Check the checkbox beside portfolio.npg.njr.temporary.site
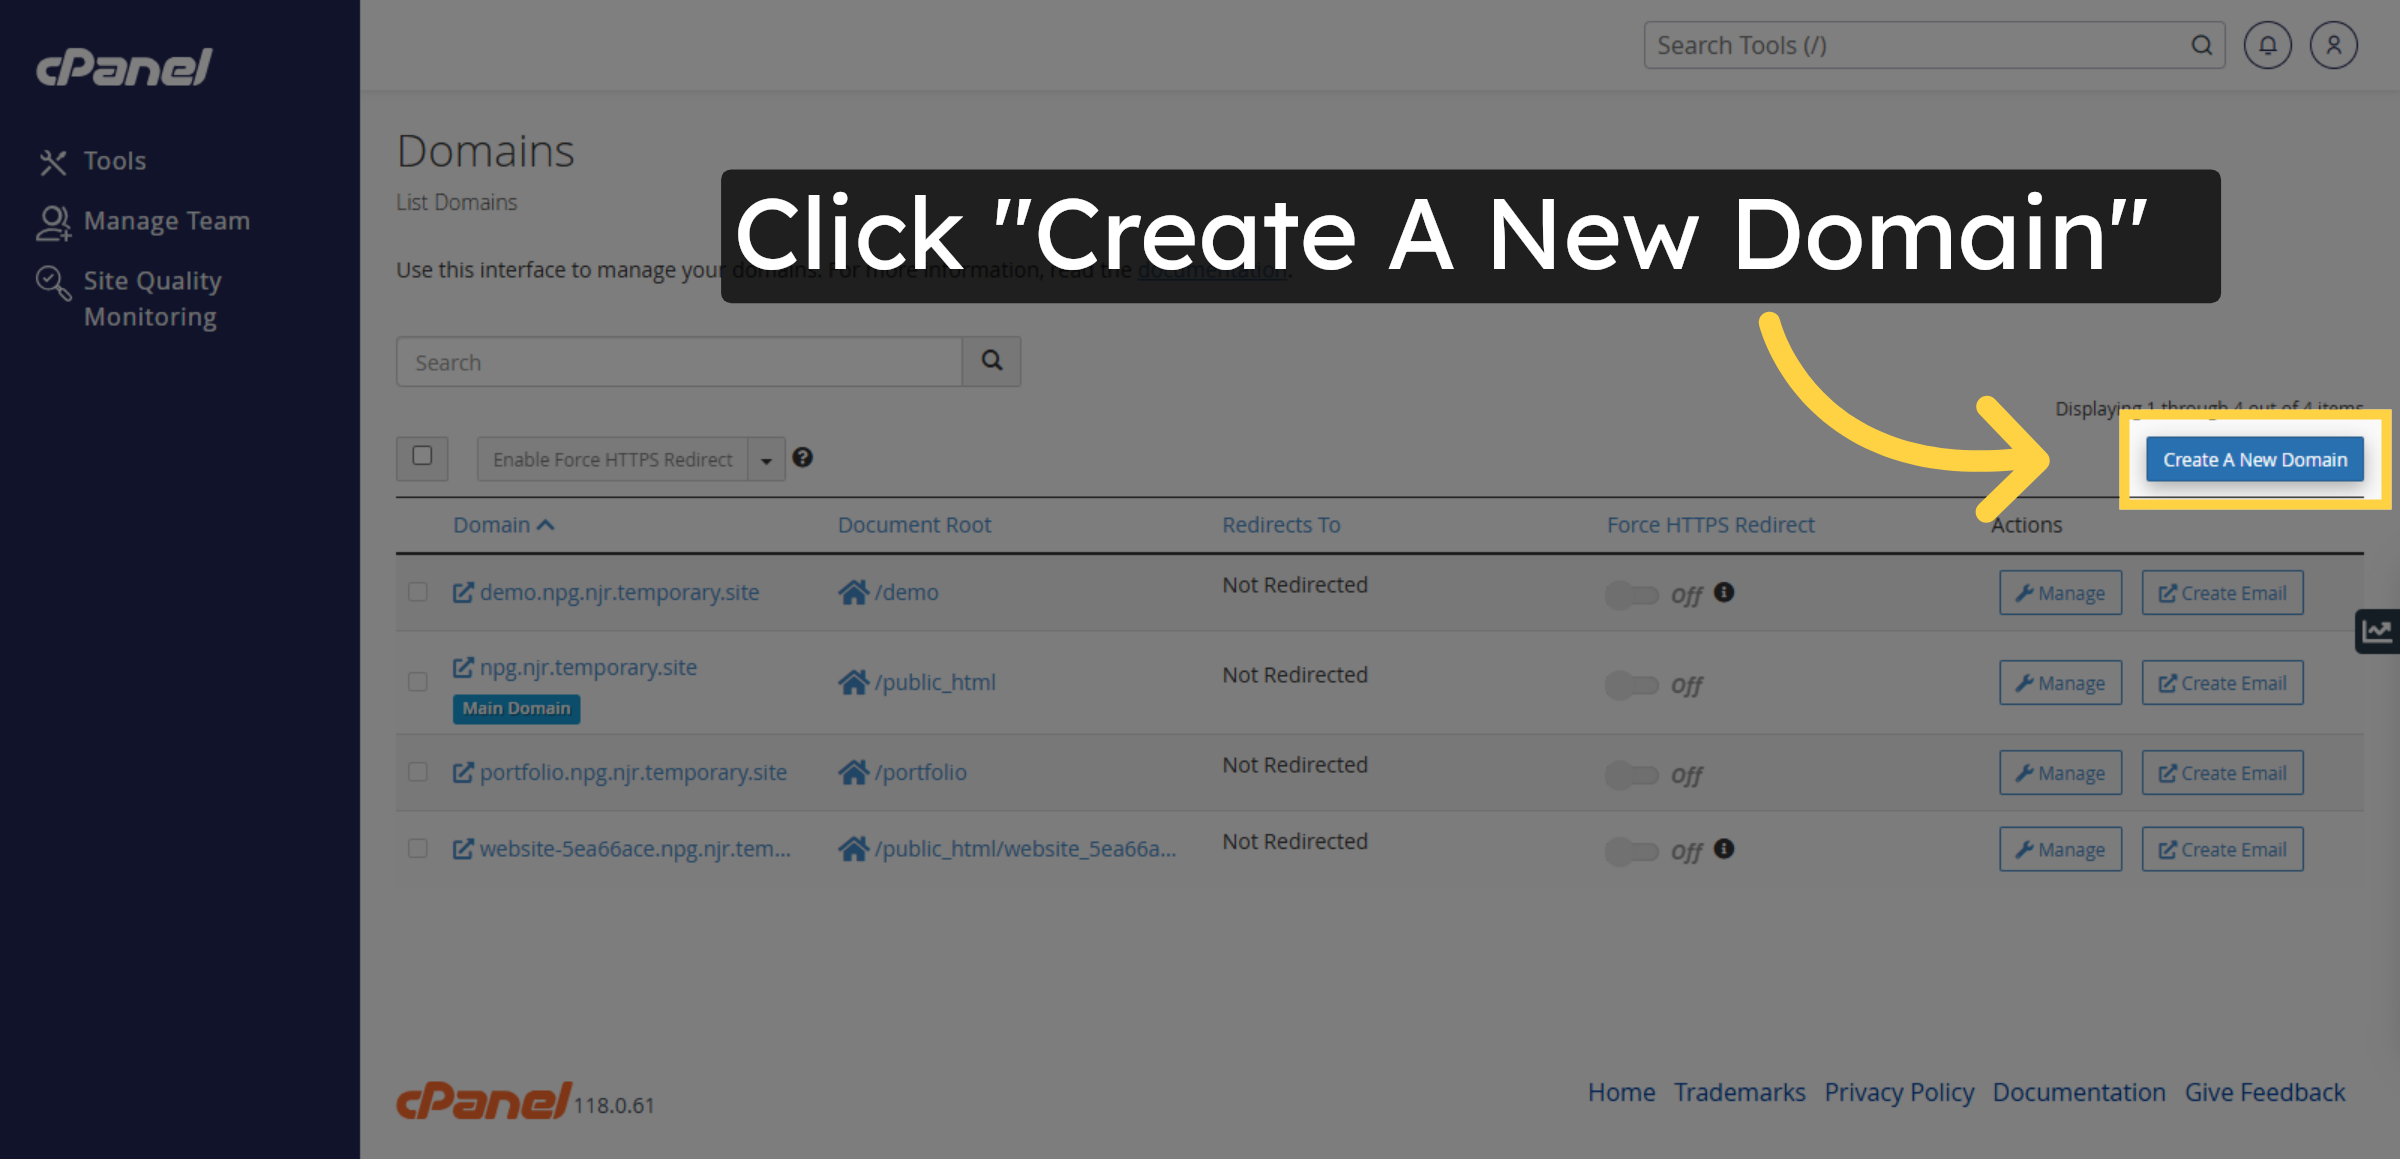2400x1159 pixels. click(419, 772)
